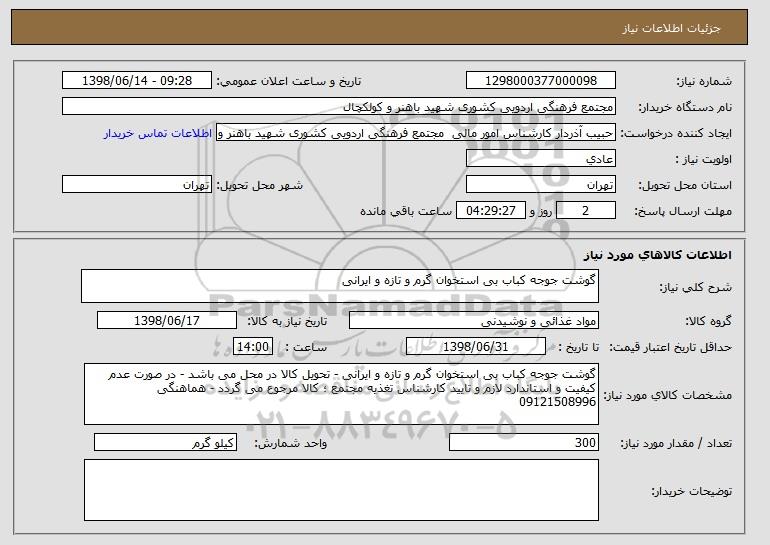Click the مهلت ارسال پاسخ label

coord(683,212)
